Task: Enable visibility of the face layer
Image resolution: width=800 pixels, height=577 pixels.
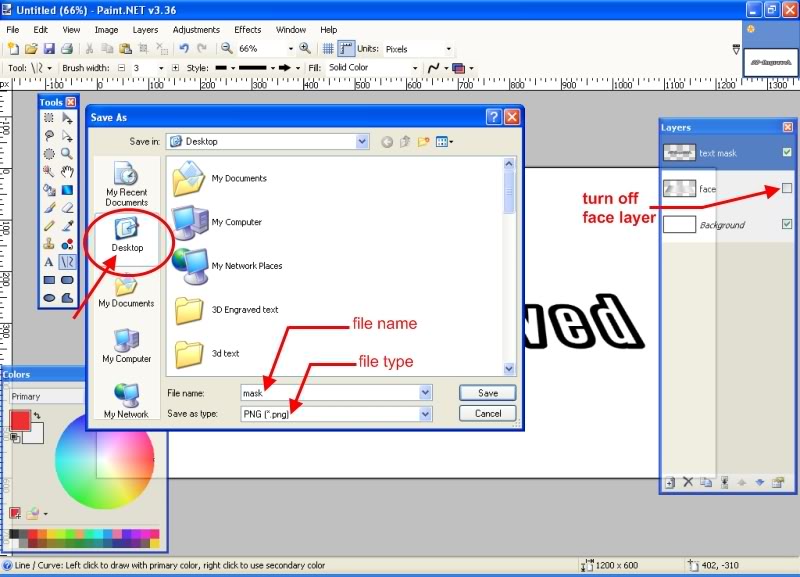Action: [x=786, y=188]
